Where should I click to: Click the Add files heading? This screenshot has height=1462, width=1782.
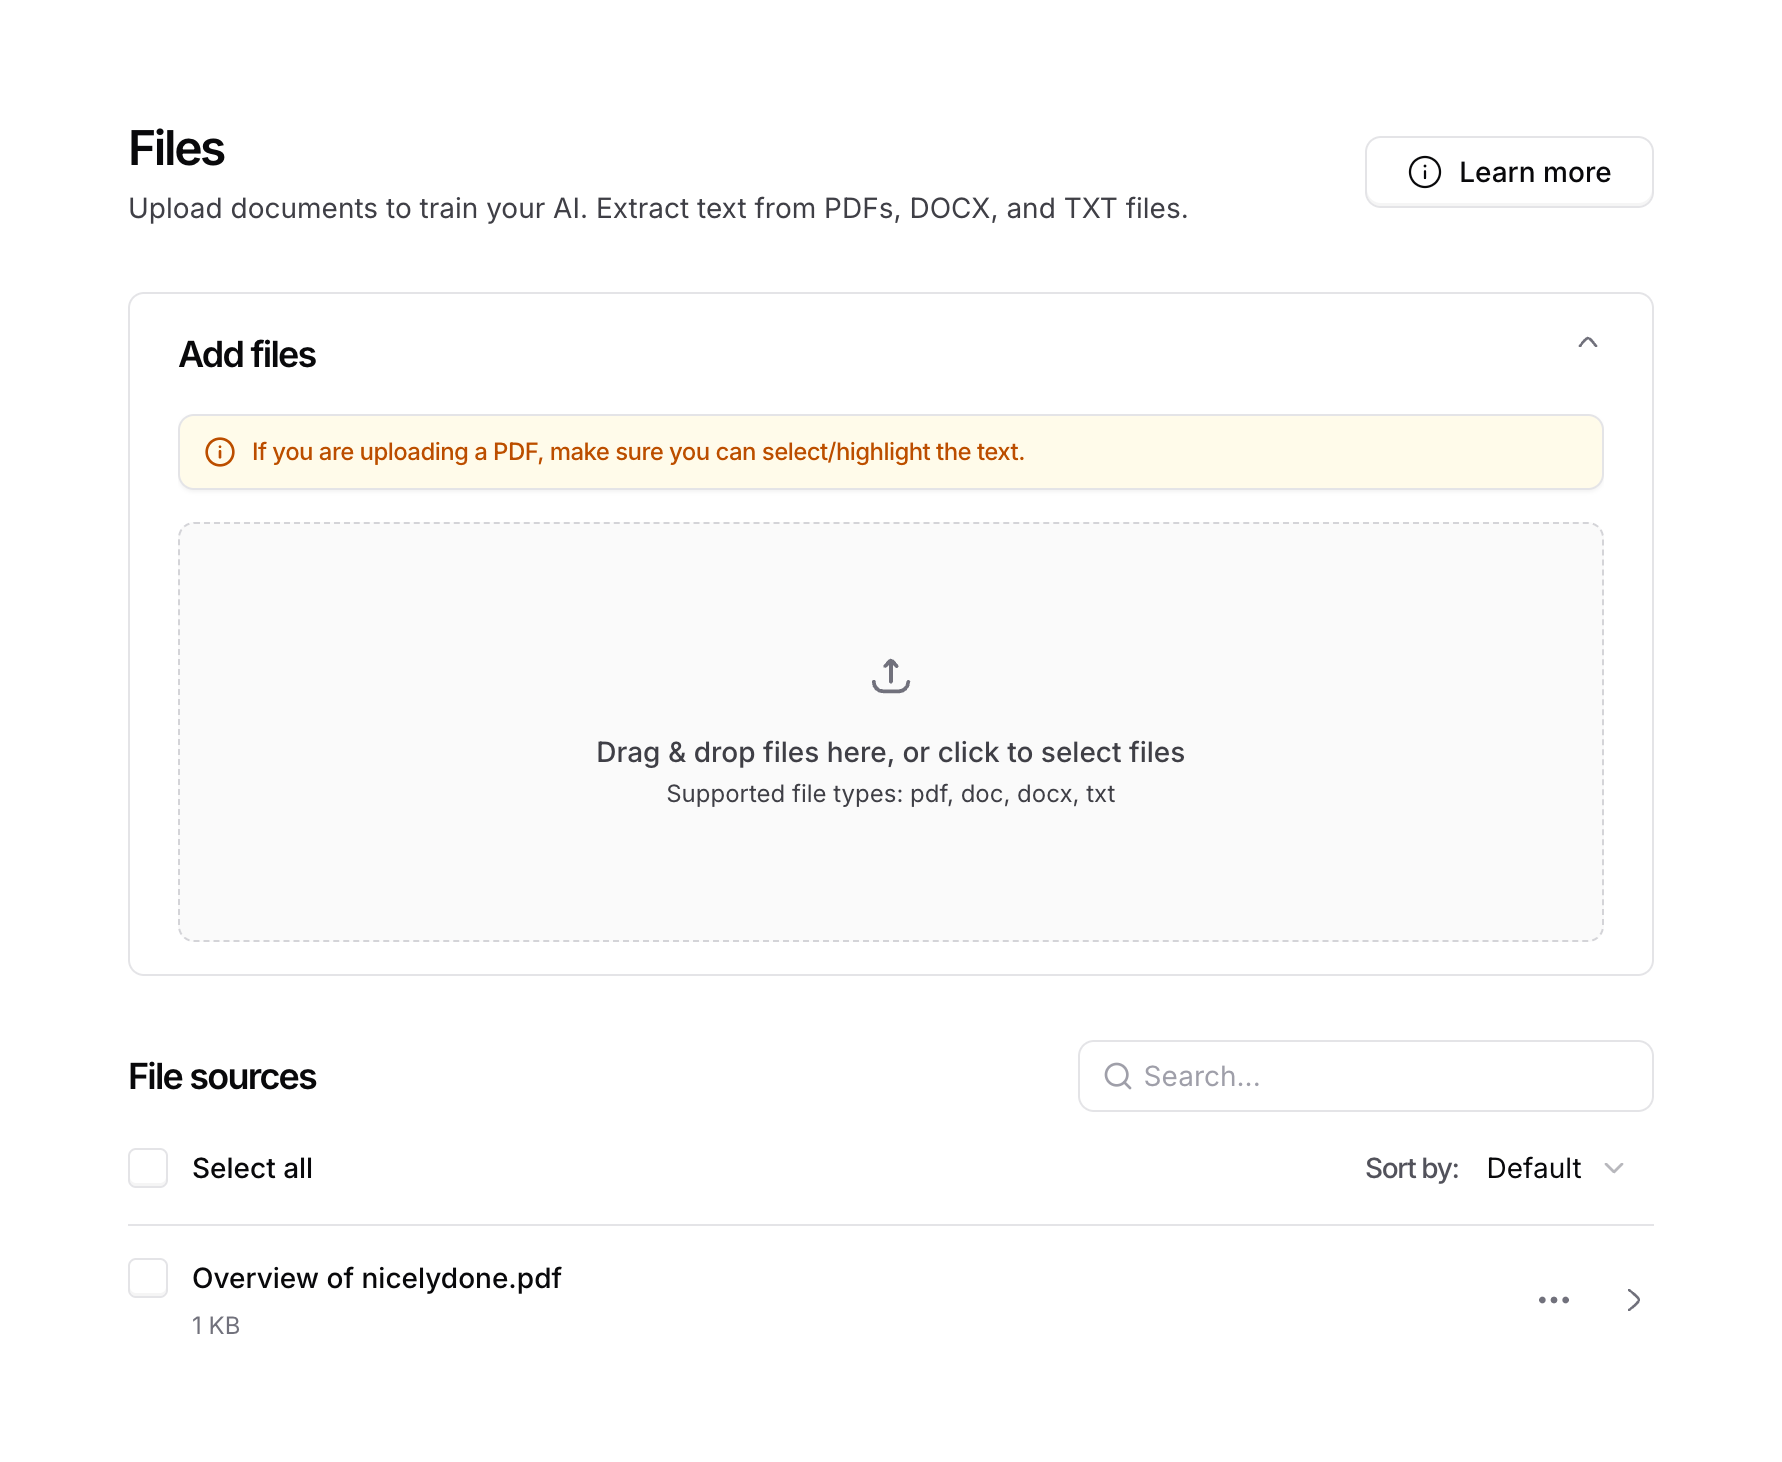(247, 355)
